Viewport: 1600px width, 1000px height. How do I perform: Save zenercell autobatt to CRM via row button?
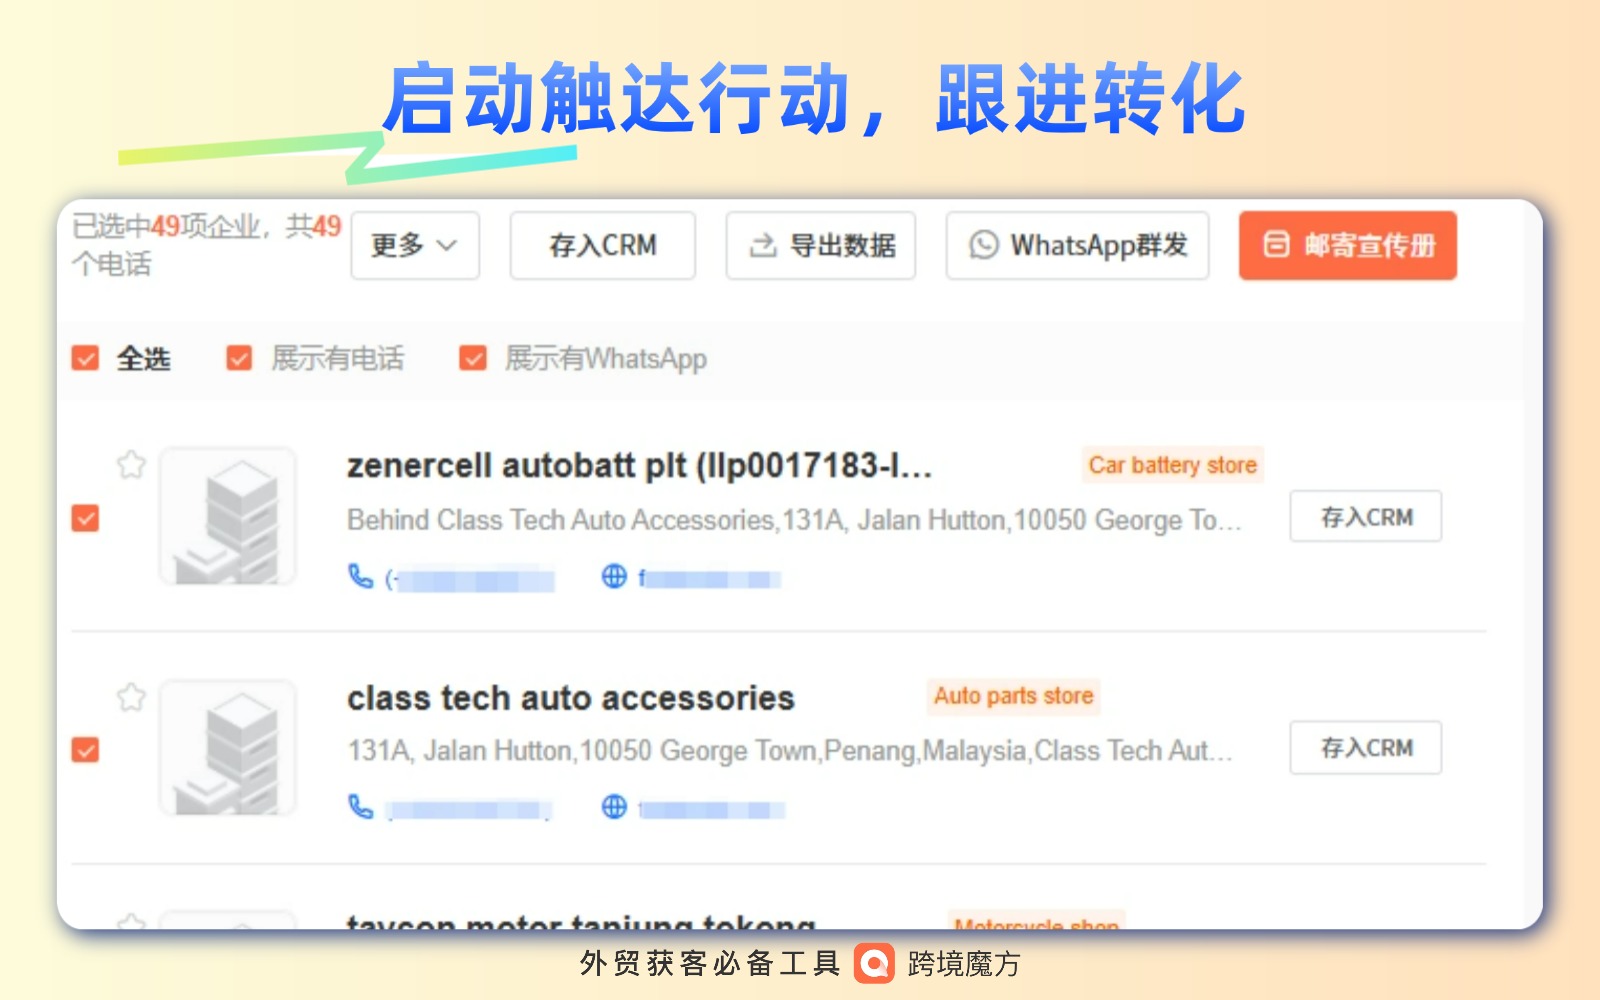1365,517
